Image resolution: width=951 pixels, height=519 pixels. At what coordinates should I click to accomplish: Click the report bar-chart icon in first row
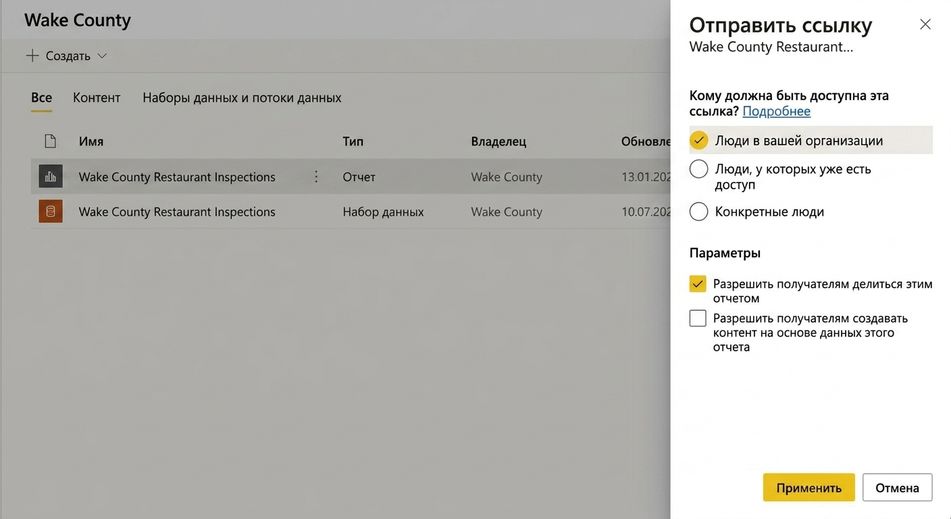[51, 176]
